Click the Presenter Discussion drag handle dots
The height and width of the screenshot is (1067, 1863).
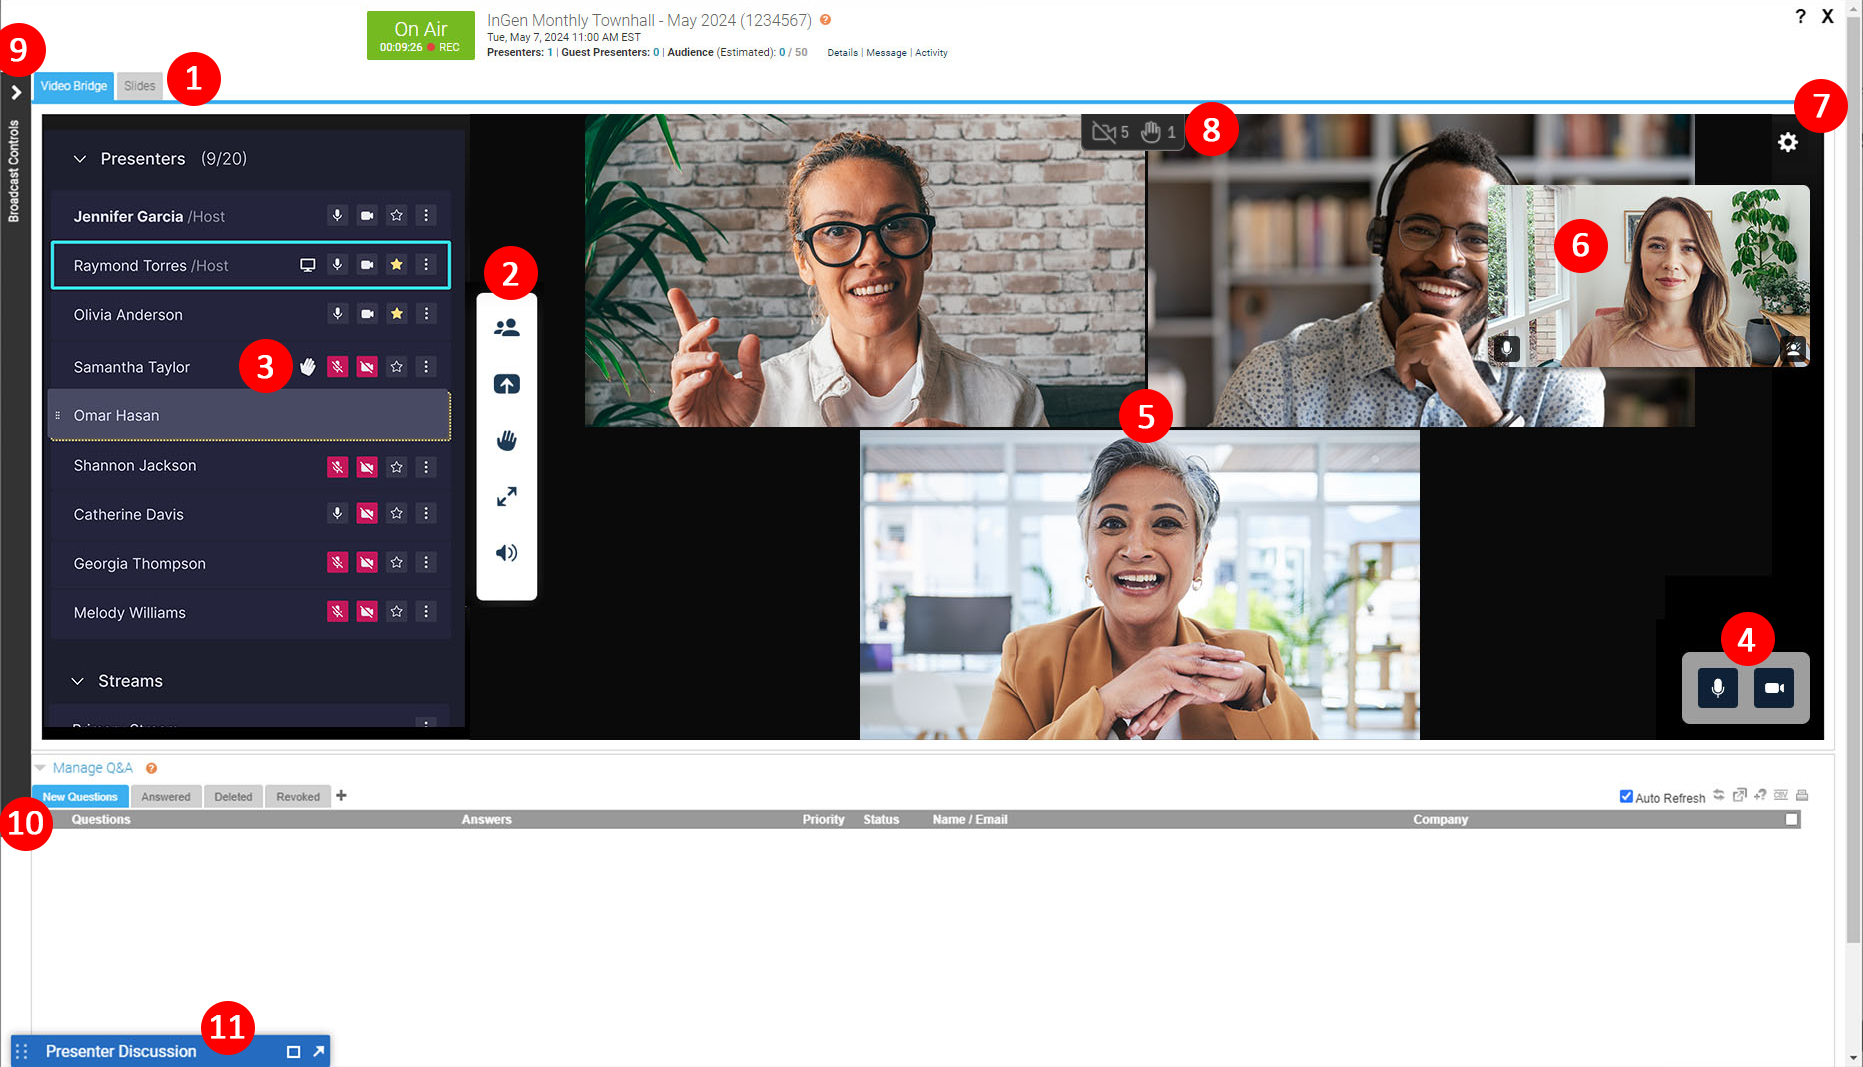pos(22,1051)
